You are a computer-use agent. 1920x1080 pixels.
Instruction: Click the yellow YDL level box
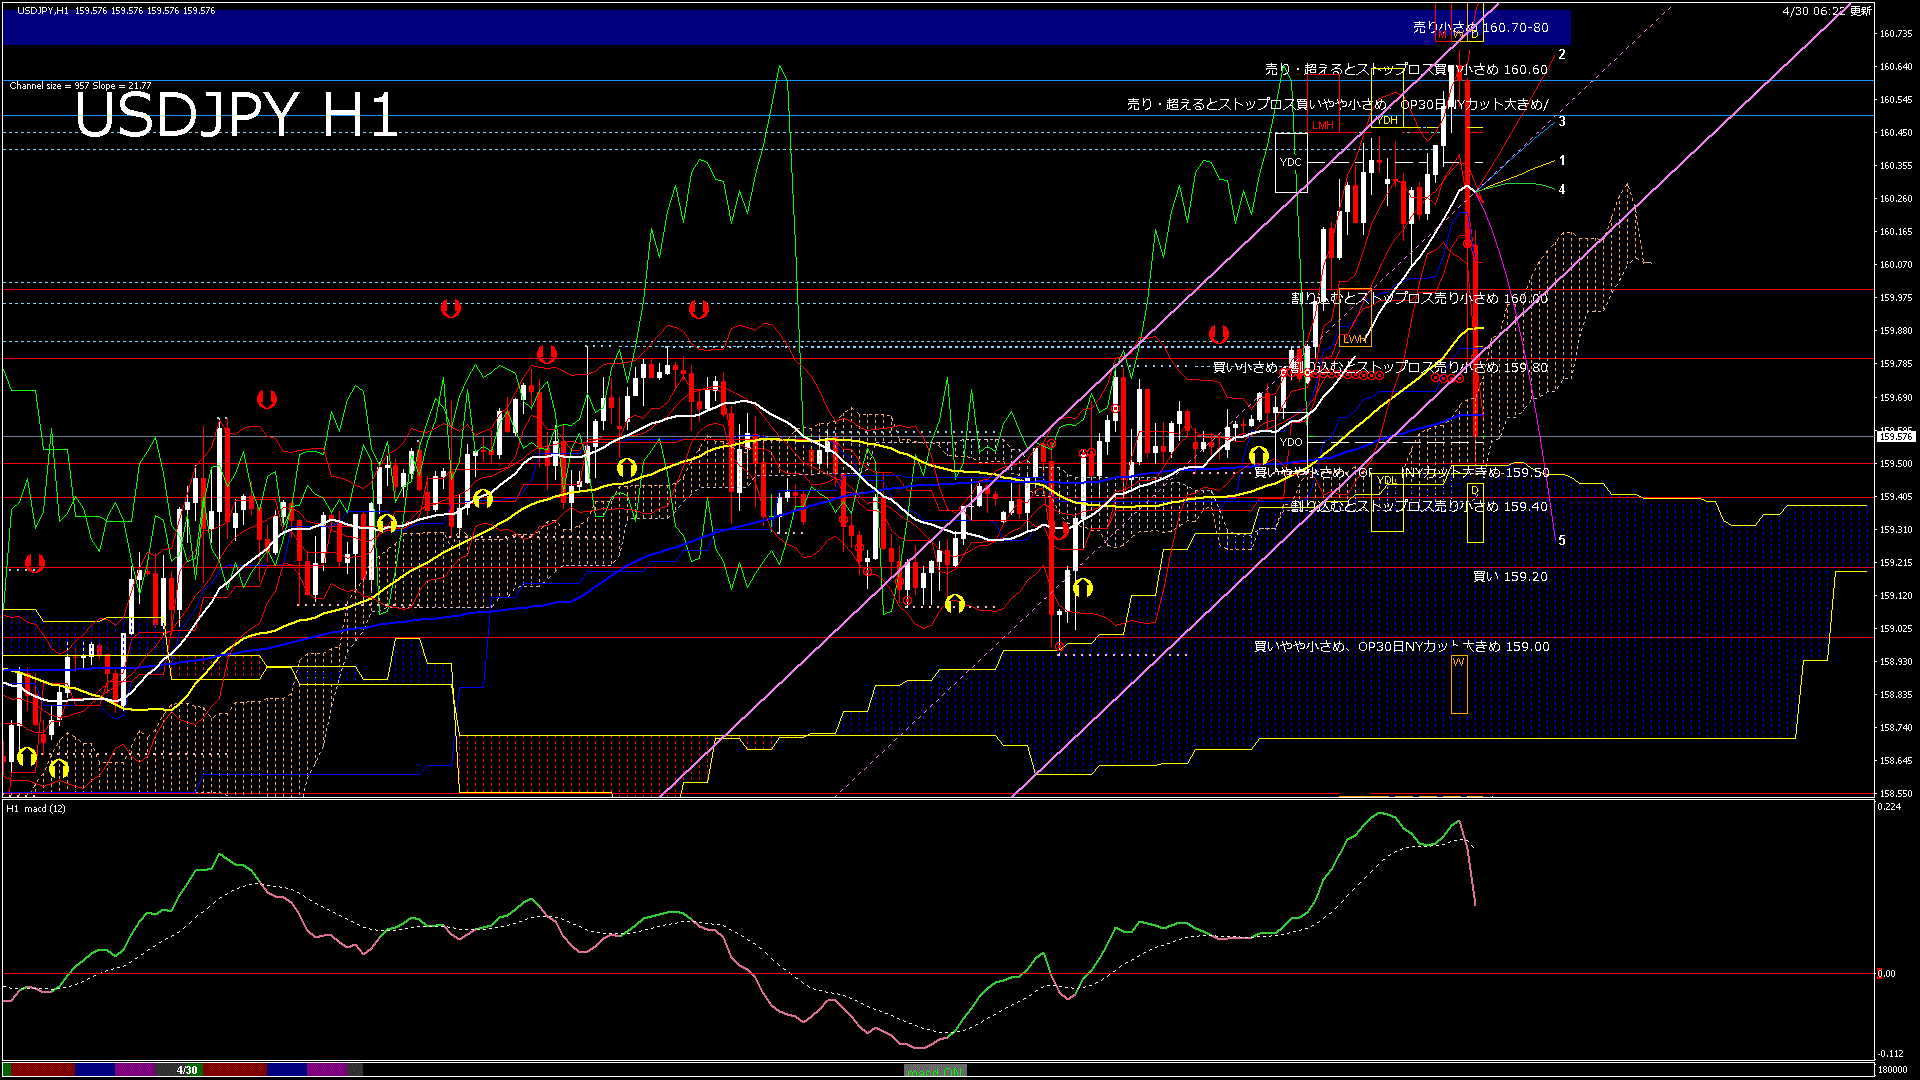coord(1386,482)
